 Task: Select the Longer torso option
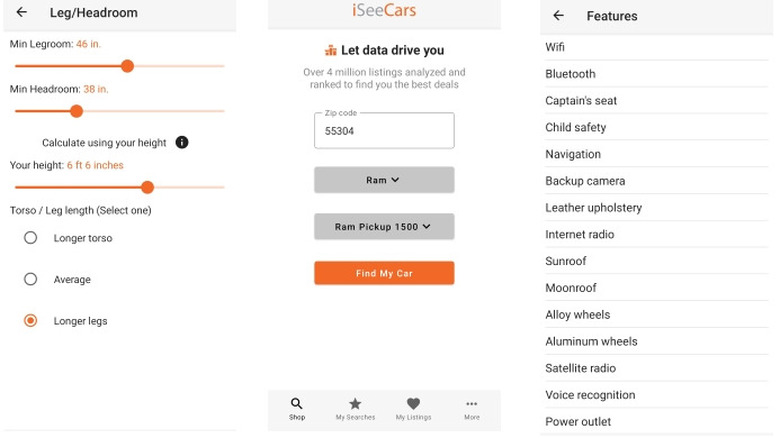pos(31,238)
